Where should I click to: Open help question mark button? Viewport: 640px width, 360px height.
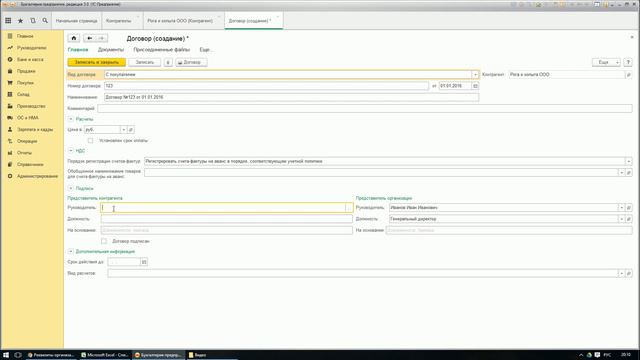pos(628,62)
